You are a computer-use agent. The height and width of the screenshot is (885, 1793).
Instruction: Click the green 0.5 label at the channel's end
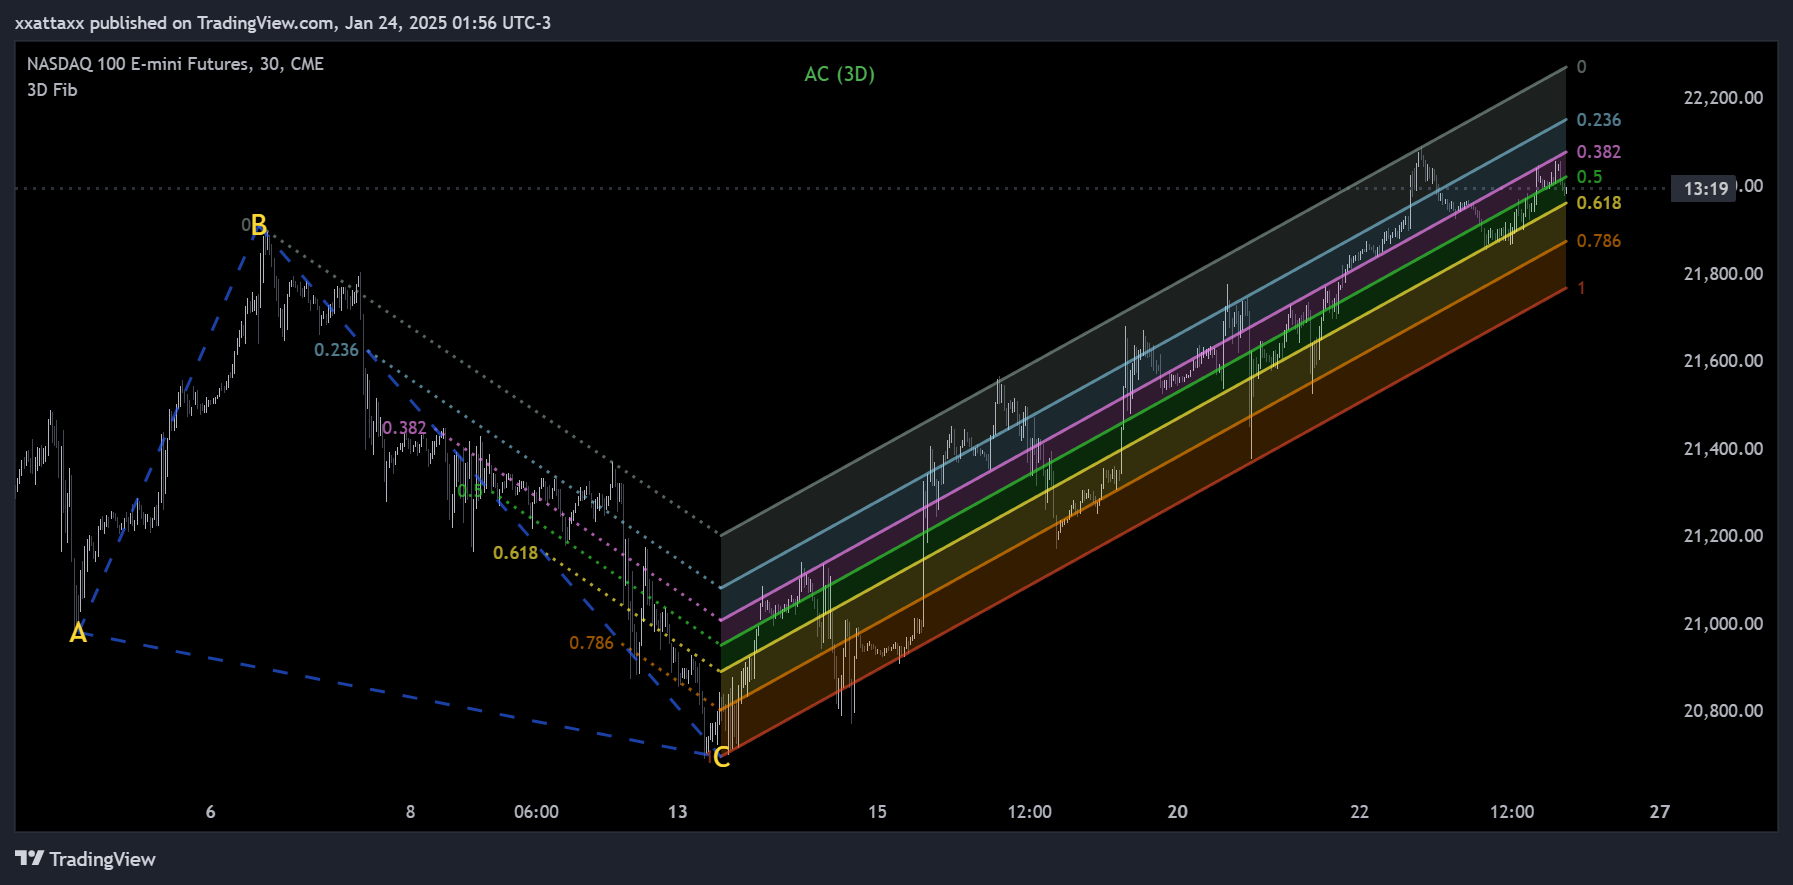pos(1589,177)
